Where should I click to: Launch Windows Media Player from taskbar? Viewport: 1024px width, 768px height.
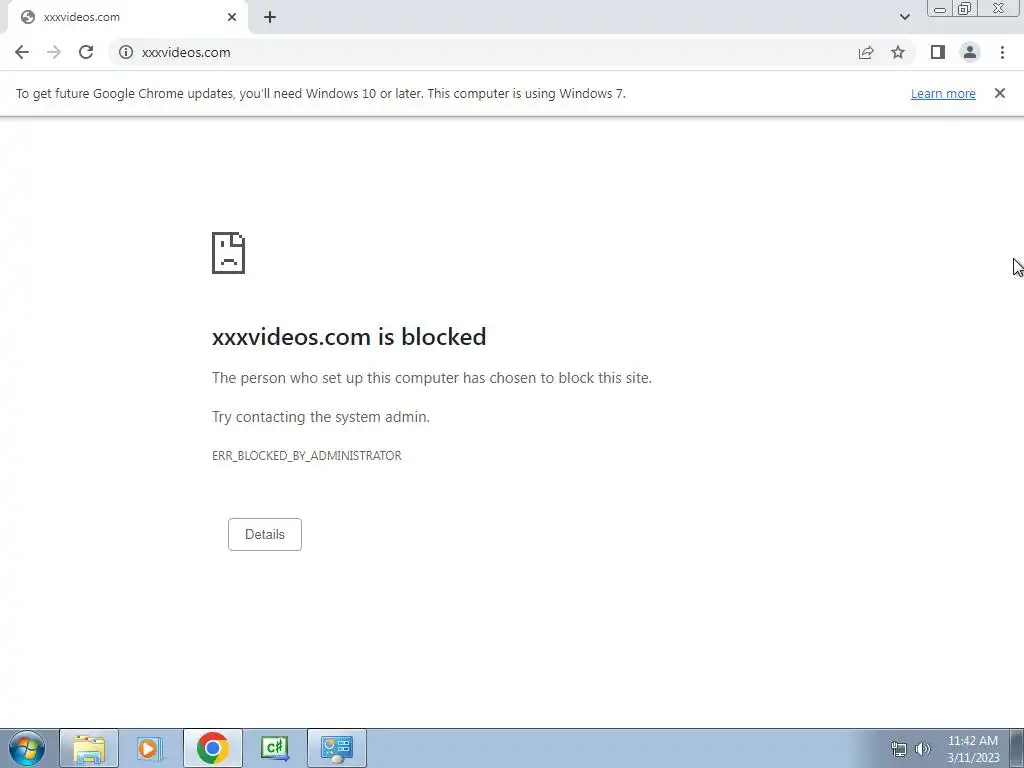(x=150, y=748)
